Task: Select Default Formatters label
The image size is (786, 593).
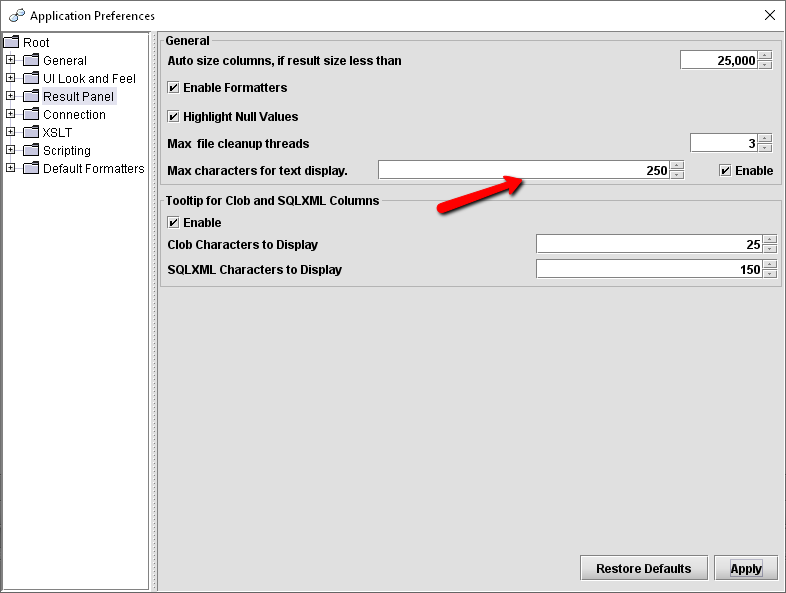Action: [94, 169]
